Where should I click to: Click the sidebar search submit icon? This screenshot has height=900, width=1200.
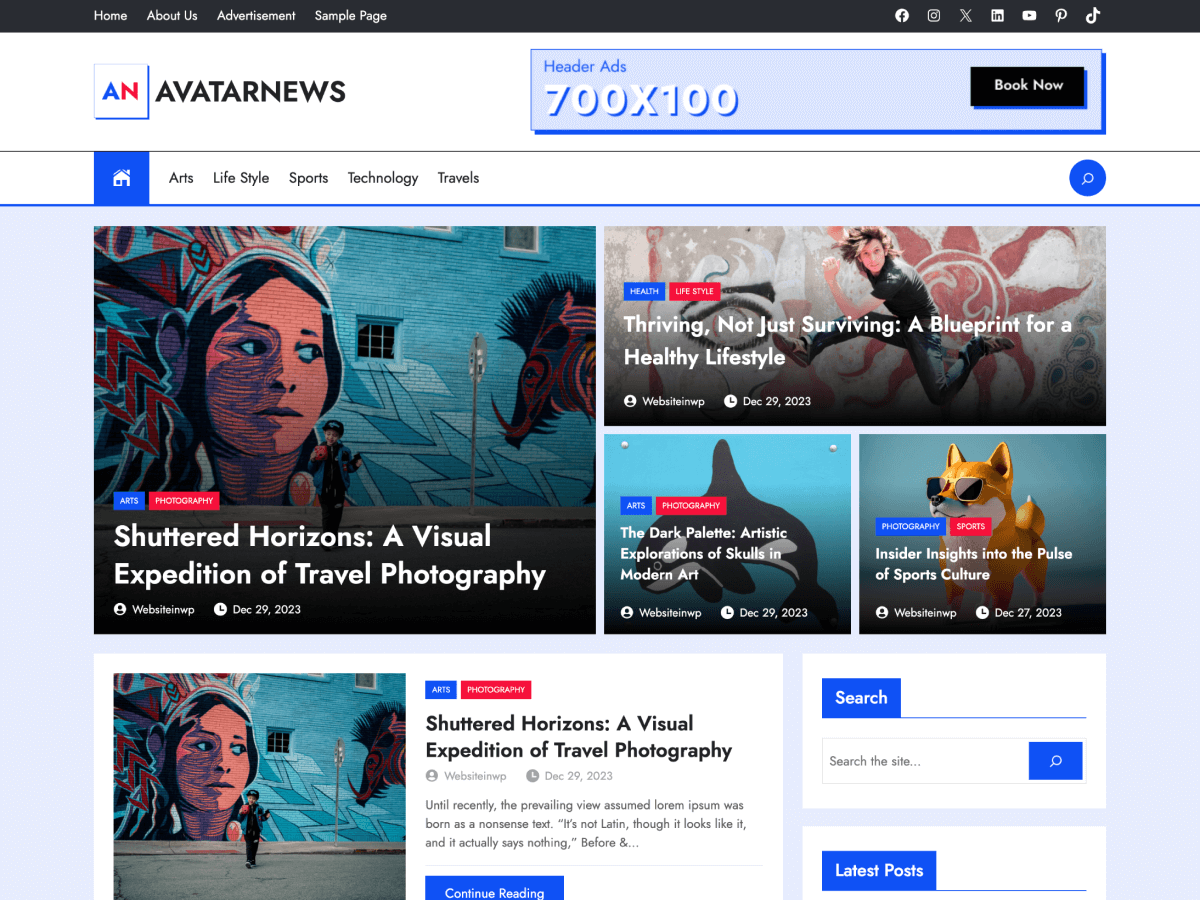(x=1055, y=760)
